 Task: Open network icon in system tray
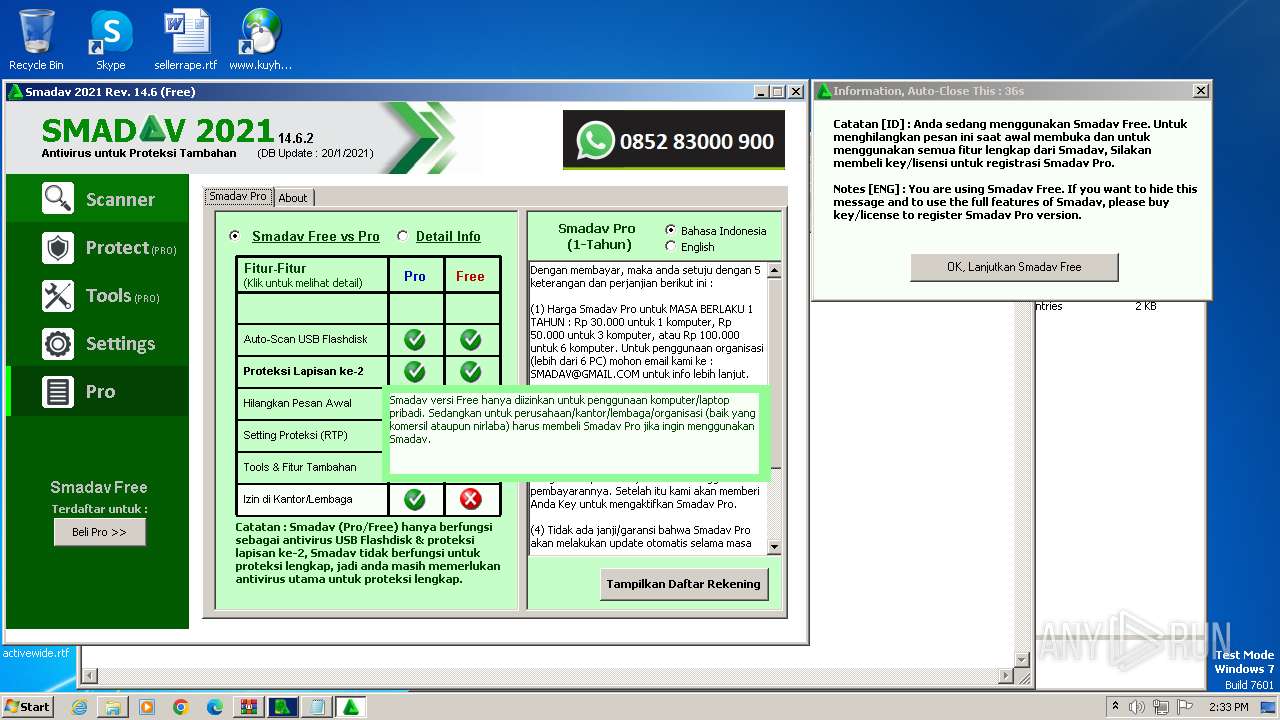(x=1161, y=707)
